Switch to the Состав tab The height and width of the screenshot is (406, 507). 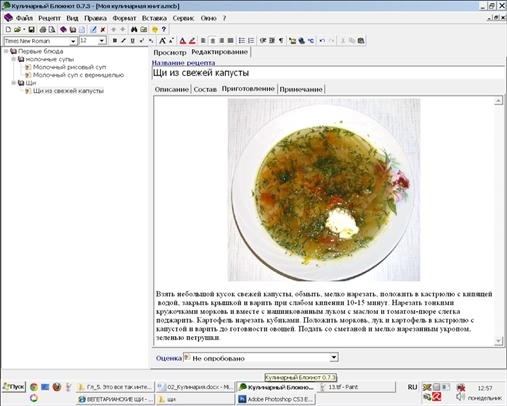(205, 89)
